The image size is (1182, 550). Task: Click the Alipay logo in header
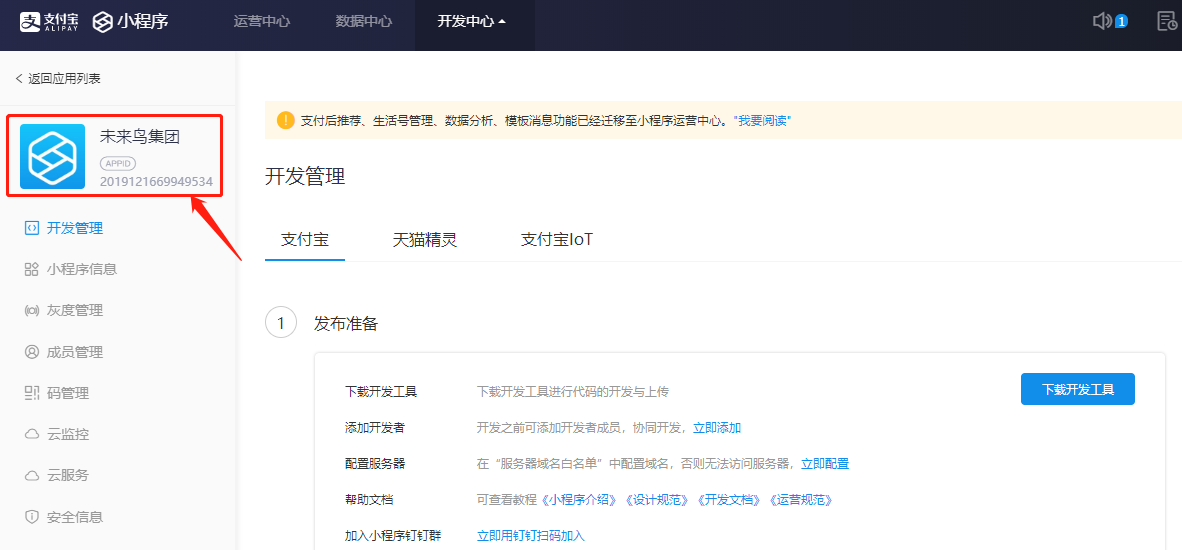click(x=50, y=21)
